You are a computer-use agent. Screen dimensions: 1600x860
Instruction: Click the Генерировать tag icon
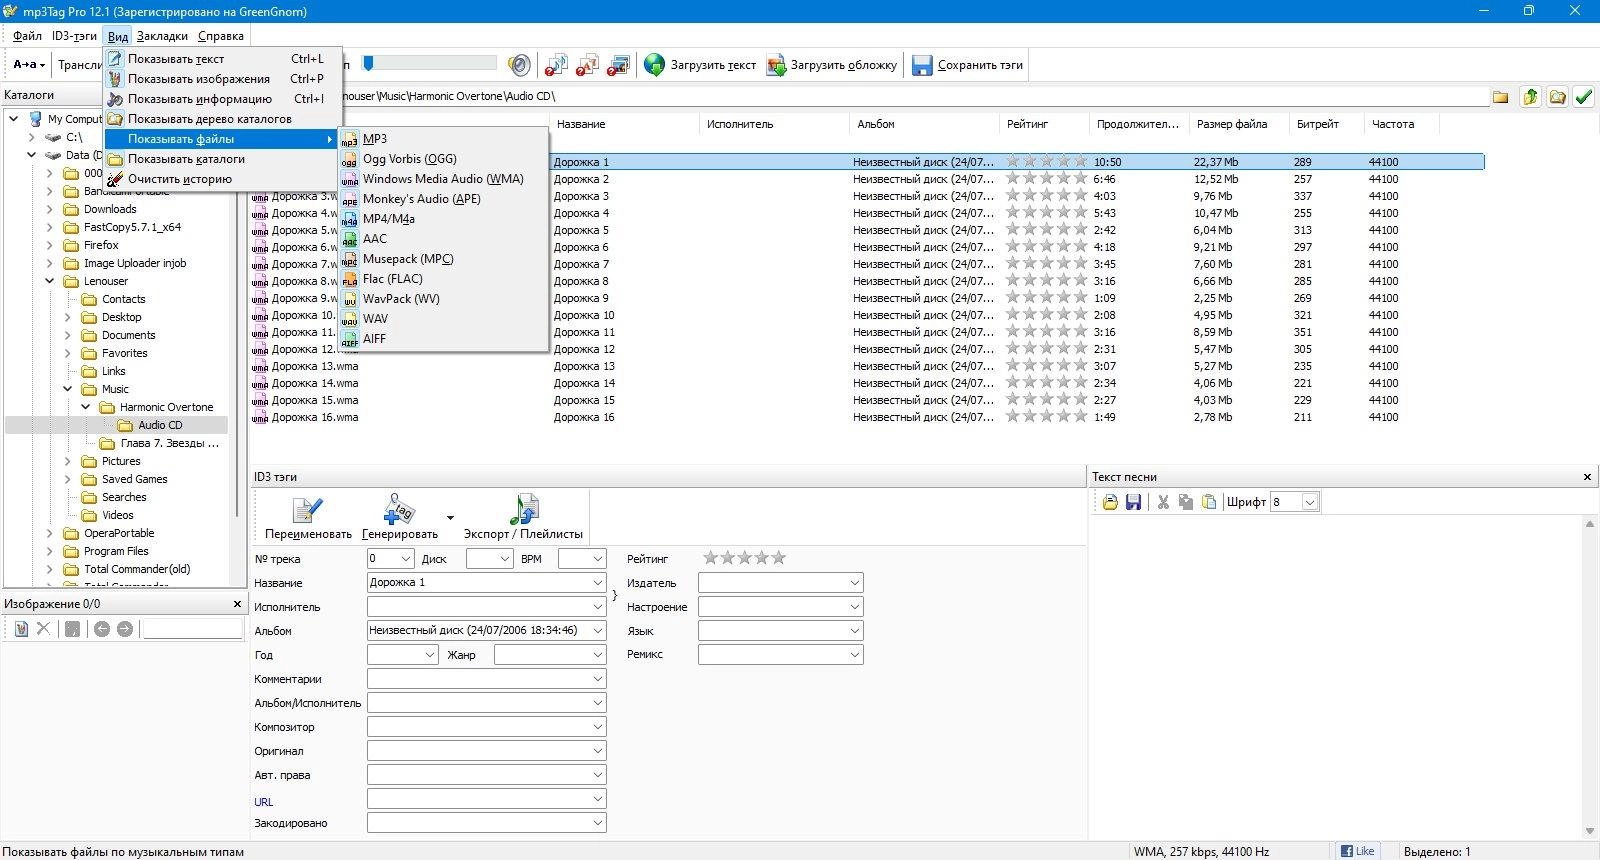pyautogui.click(x=399, y=510)
